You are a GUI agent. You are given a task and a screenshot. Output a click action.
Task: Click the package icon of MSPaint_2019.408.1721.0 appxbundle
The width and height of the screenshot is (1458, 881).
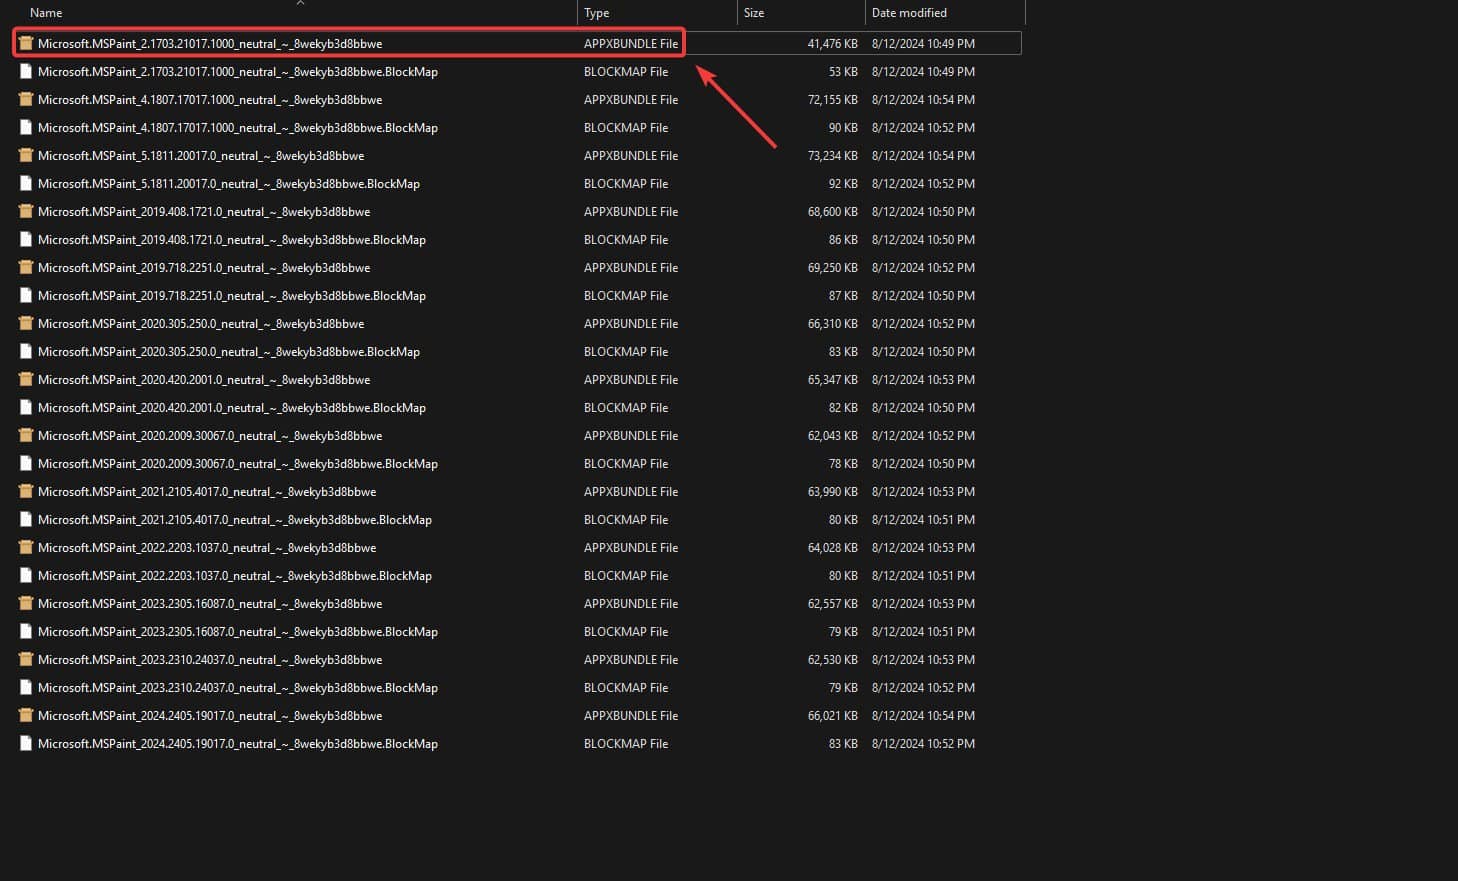pyautogui.click(x=26, y=211)
